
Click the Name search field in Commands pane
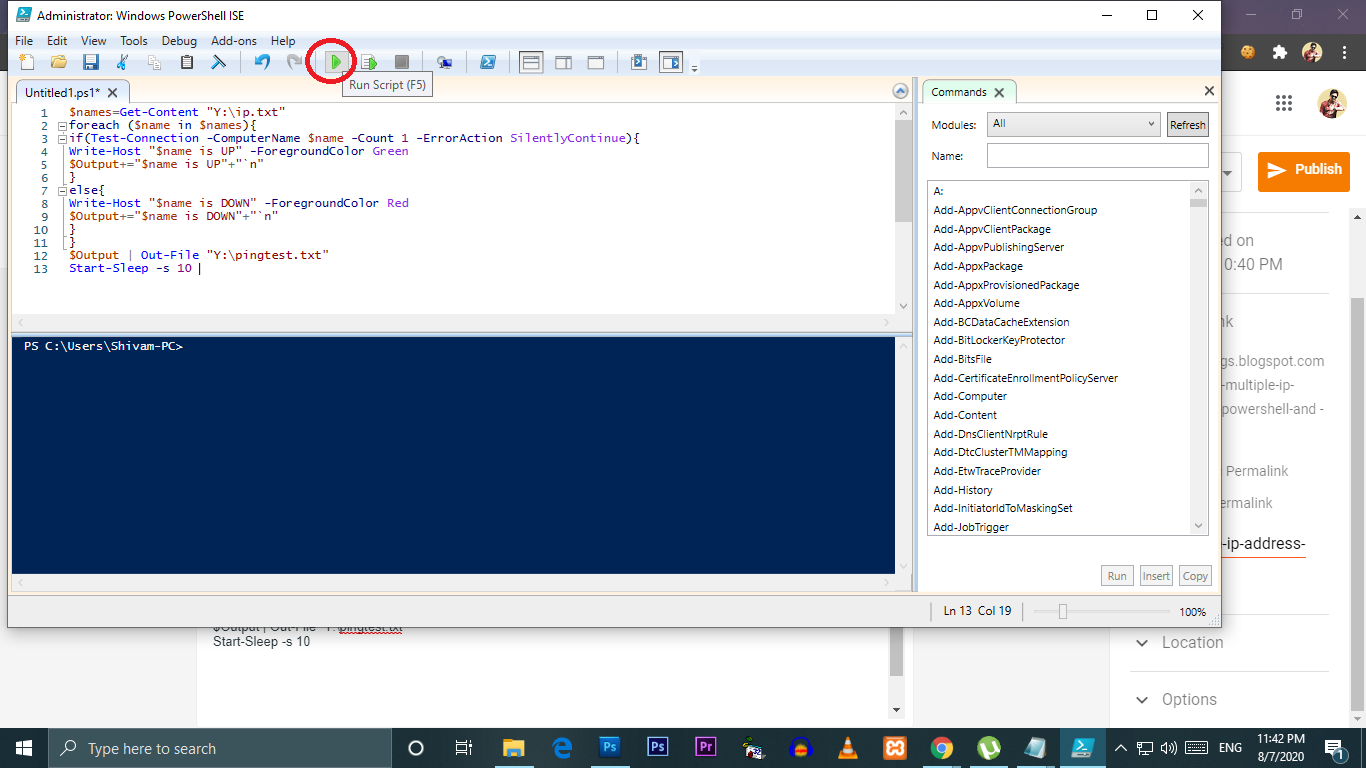(x=1097, y=155)
